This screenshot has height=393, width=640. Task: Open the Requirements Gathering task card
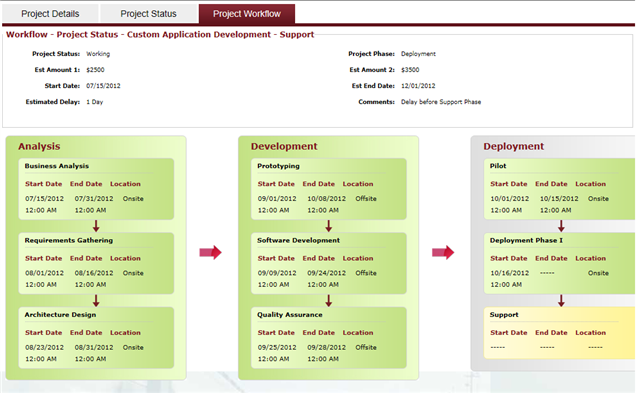[96, 263]
